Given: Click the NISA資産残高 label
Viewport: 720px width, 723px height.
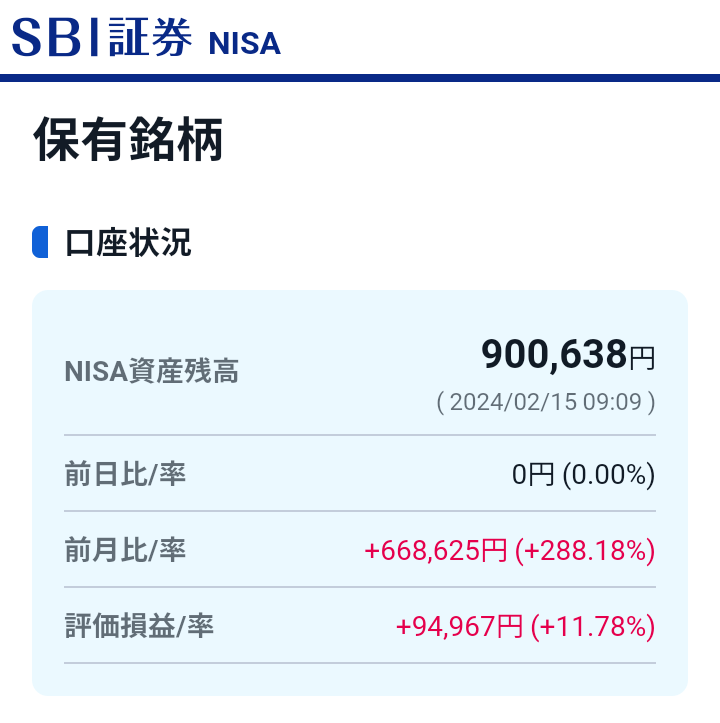Looking at the screenshot, I should coord(151,371).
